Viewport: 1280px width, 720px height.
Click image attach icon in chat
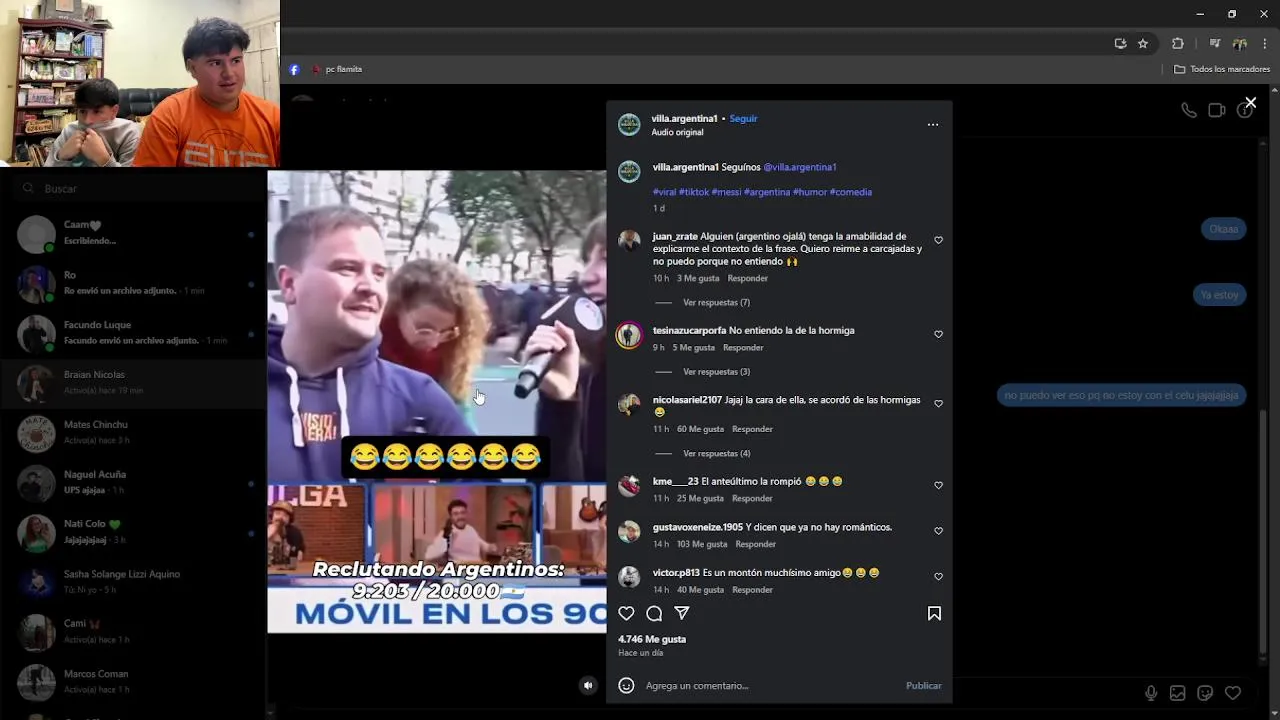1178,693
